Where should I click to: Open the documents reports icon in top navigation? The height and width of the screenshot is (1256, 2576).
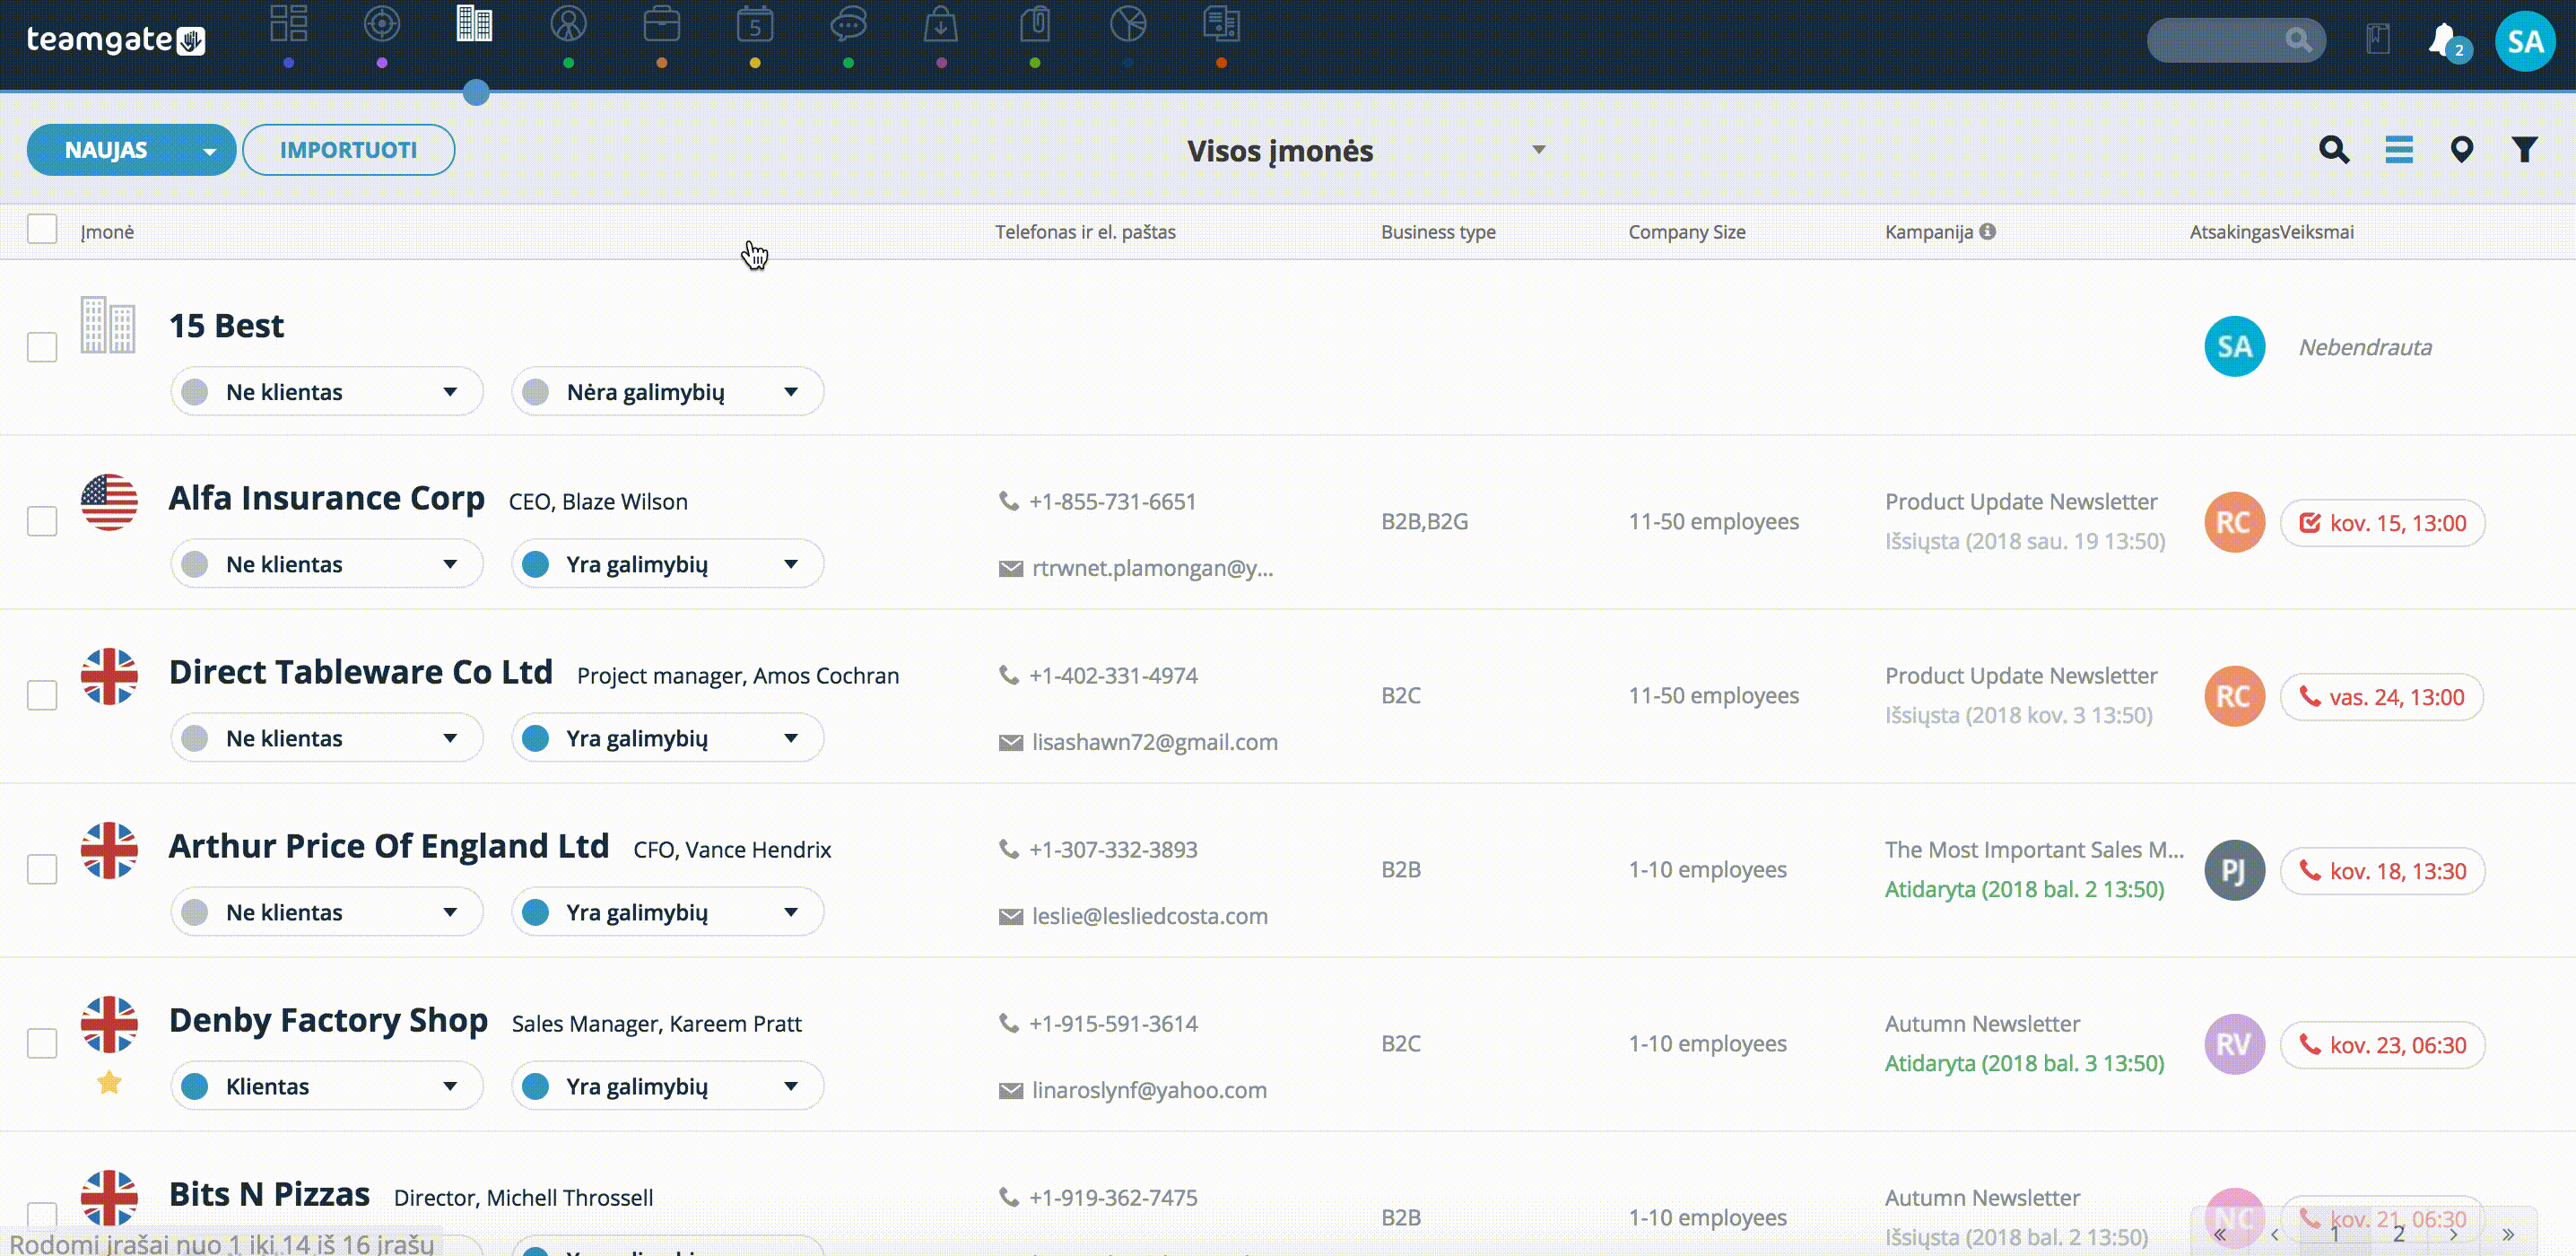pos(1221,24)
